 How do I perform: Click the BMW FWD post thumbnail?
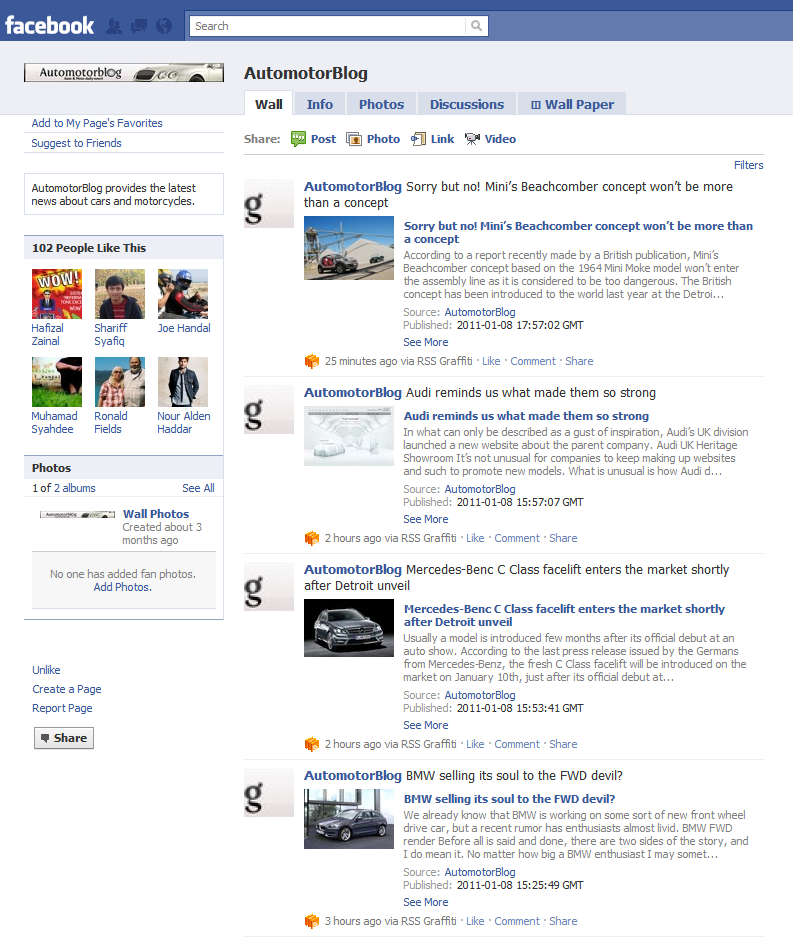[349, 819]
